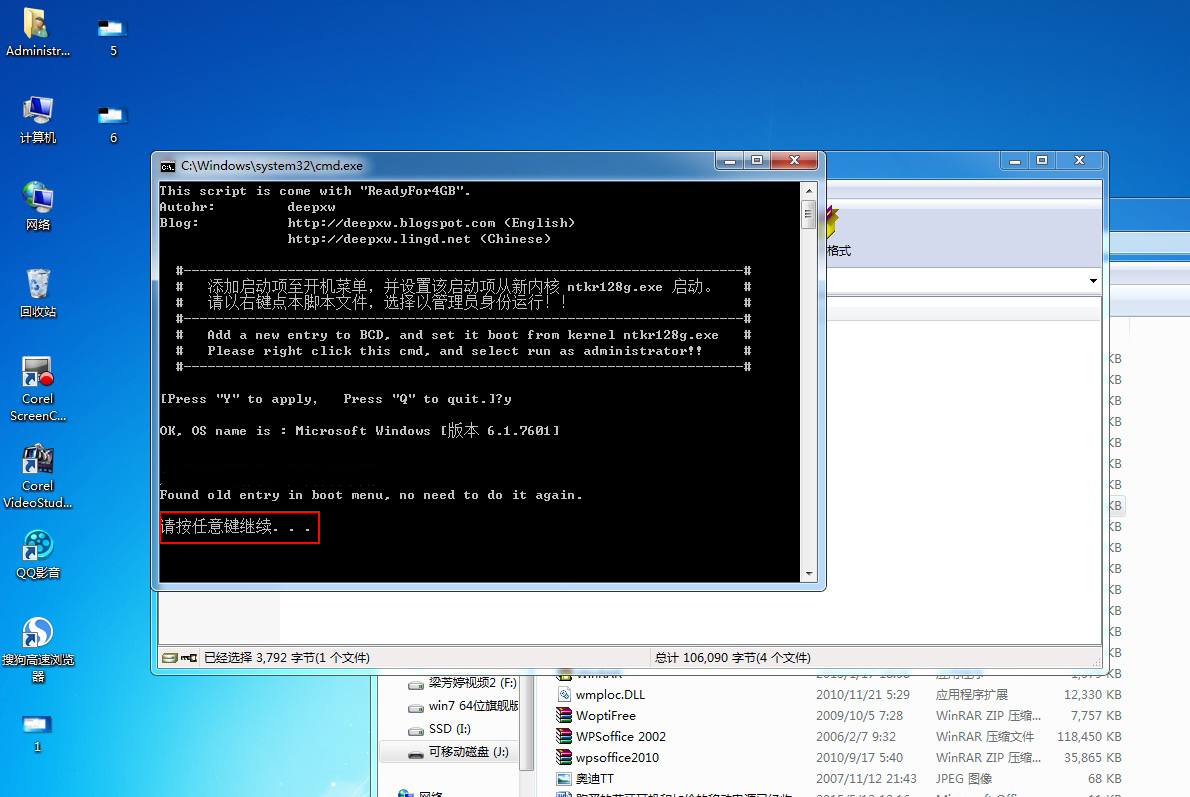Screen dimensions: 1190x797
Task: Click the 7,757 KB size cell
Action: point(1096,715)
